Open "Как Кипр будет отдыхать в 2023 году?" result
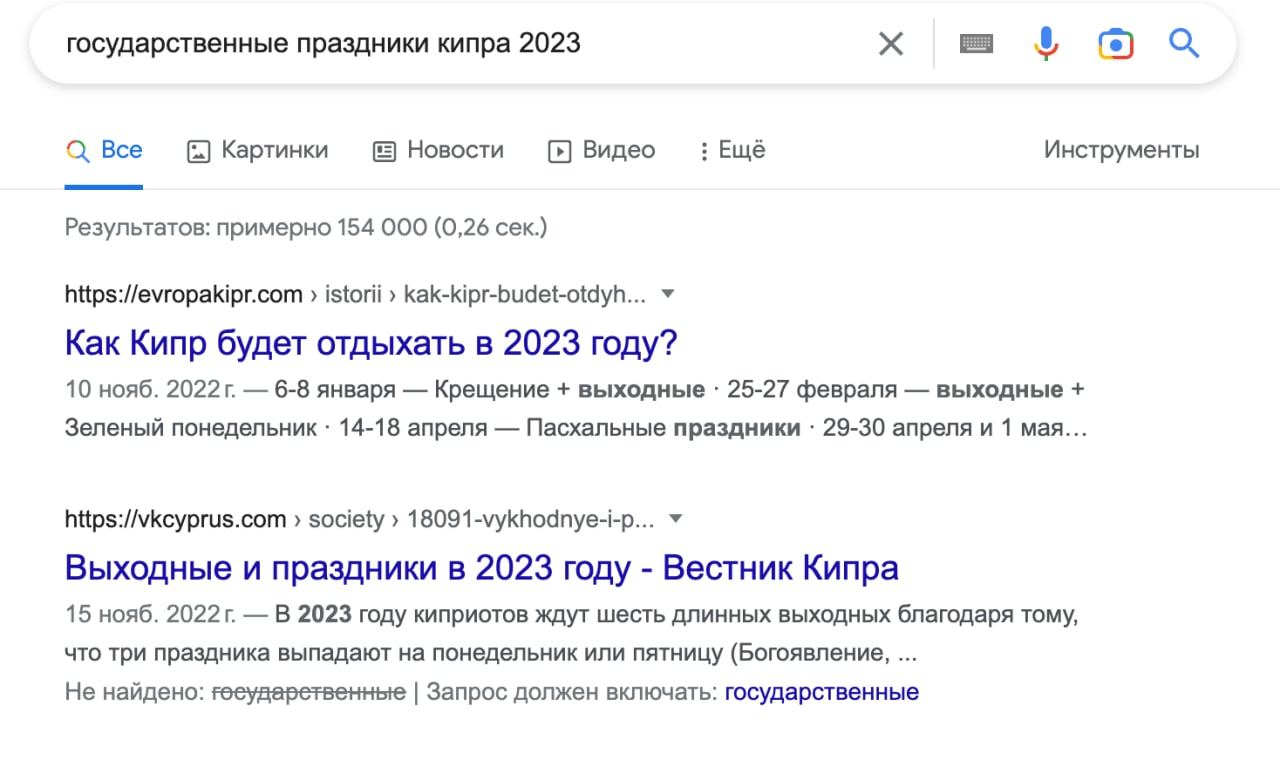This screenshot has height=760, width=1280. click(371, 343)
